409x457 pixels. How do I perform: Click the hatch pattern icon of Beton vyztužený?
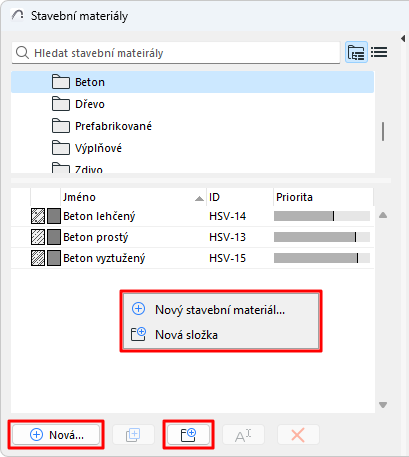click(x=38, y=258)
